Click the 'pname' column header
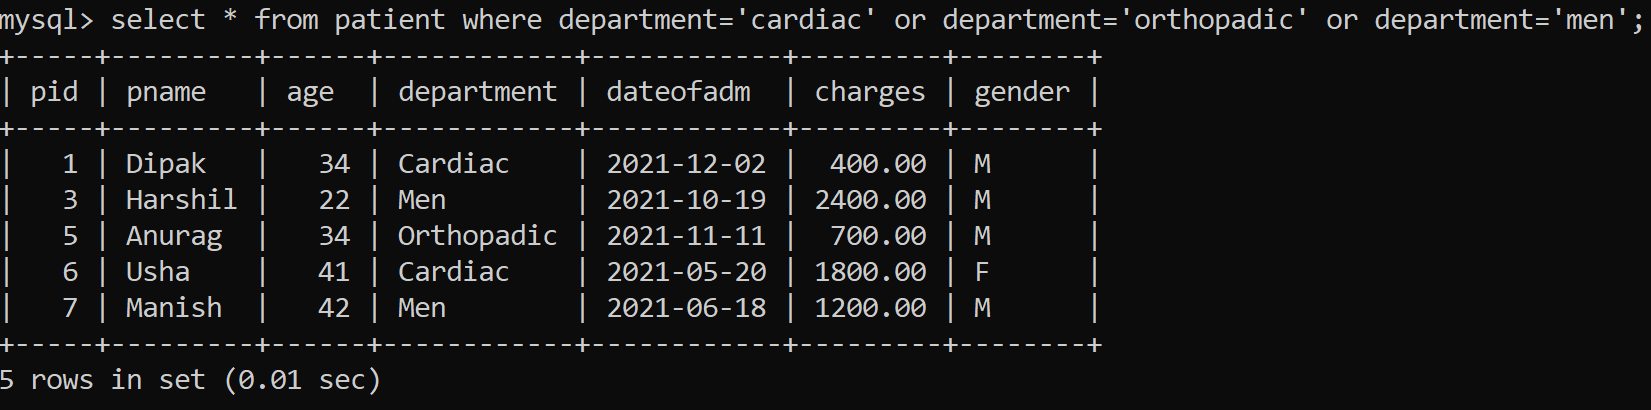The width and height of the screenshot is (1651, 410). [x=166, y=93]
